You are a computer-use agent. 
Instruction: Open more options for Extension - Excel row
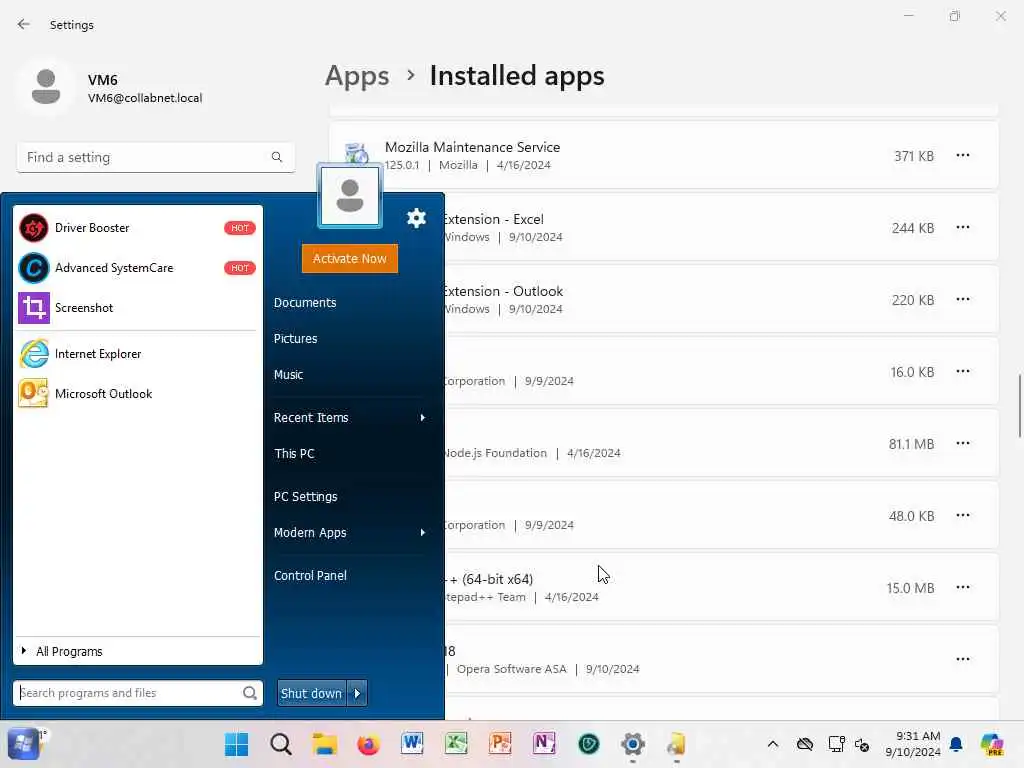[963, 227]
